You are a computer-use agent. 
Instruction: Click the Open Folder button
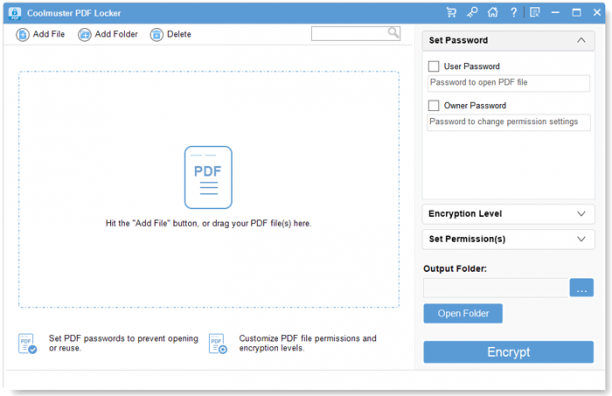tap(463, 313)
